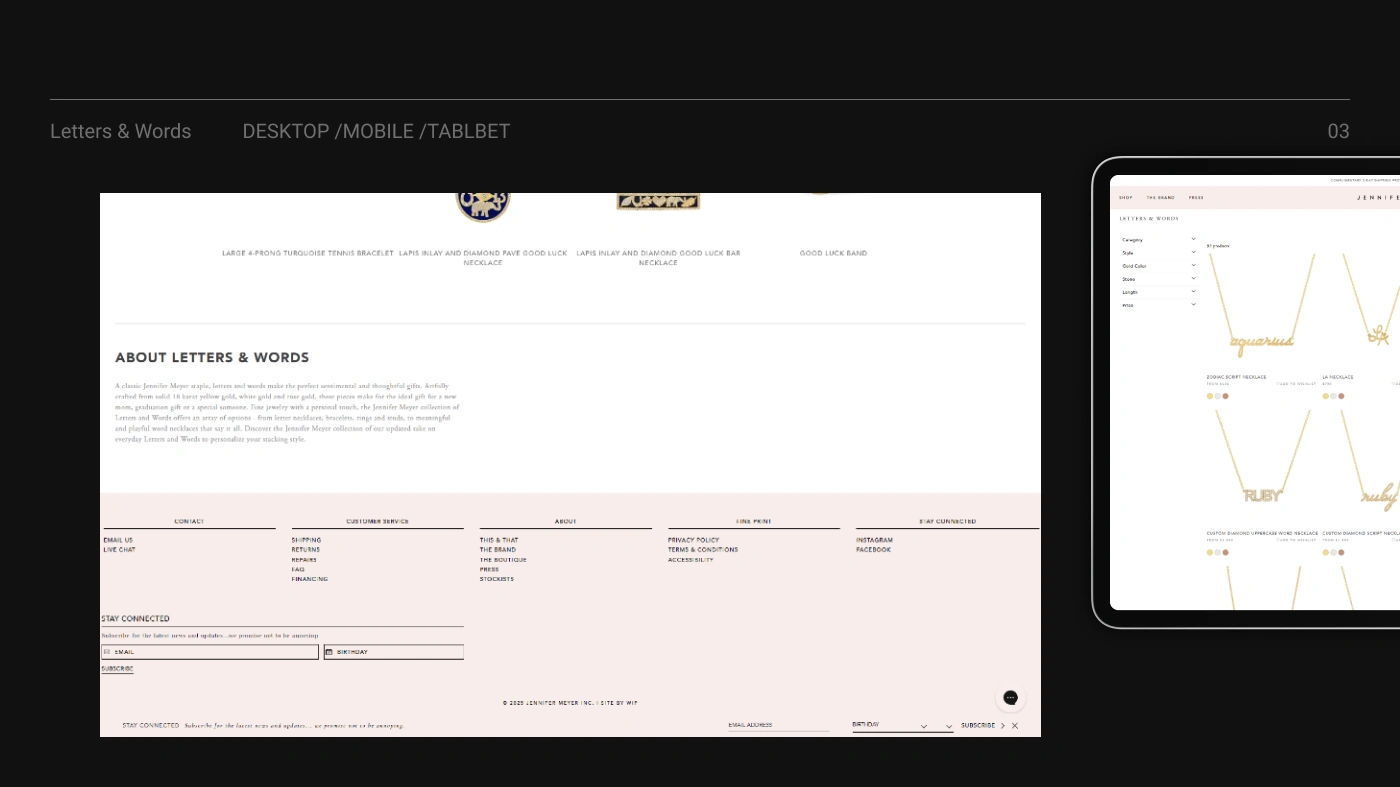Open the Facebook footer link
The image size is (1400, 787).
pos(873,550)
